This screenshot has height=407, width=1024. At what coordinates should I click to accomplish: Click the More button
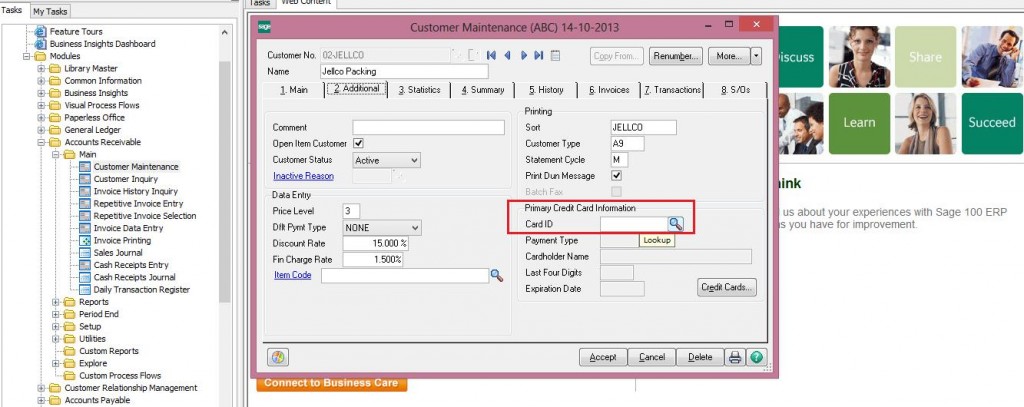coord(729,56)
